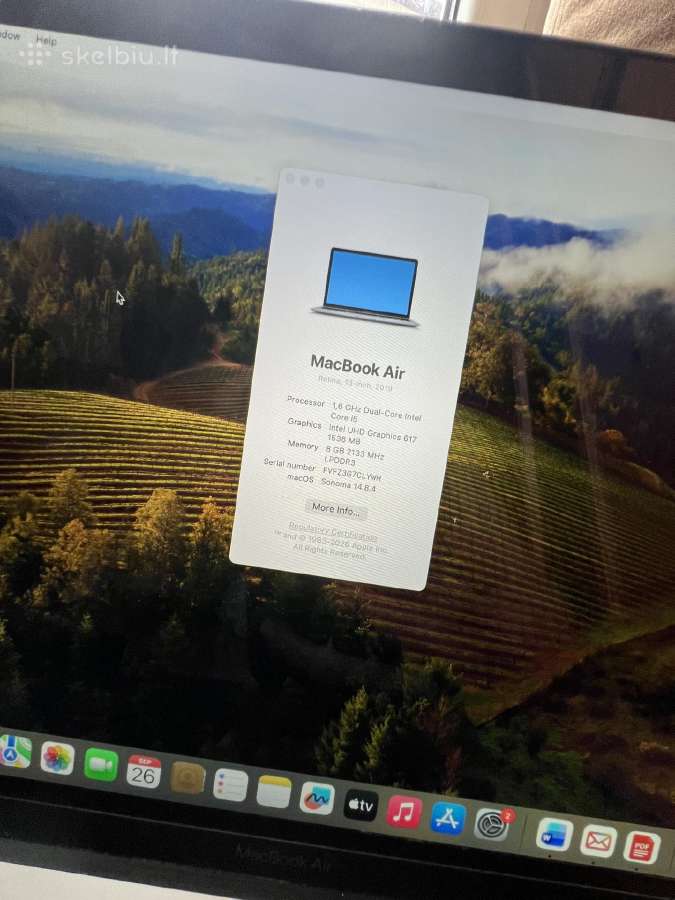Viewport: 675px width, 900px height.
Task: Minimize the About This Mac window
Action: point(305,181)
